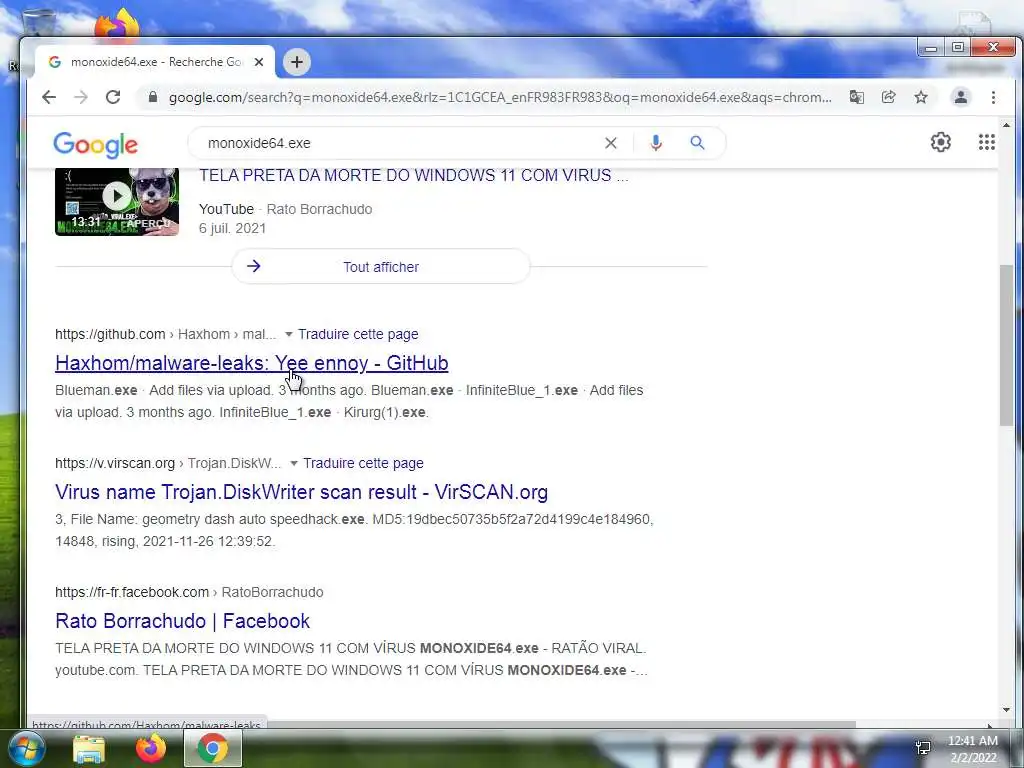Open the Google apps grid
Viewport: 1024px width, 768px height.
click(x=987, y=142)
